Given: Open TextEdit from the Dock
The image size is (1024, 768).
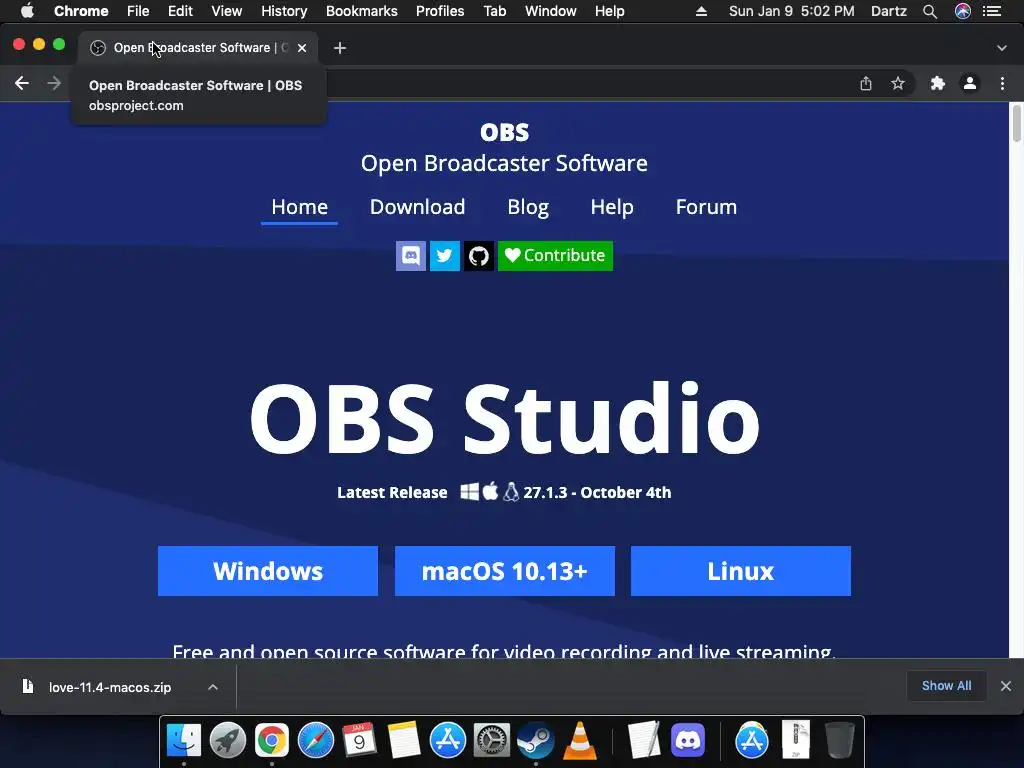Looking at the screenshot, I should [x=644, y=740].
